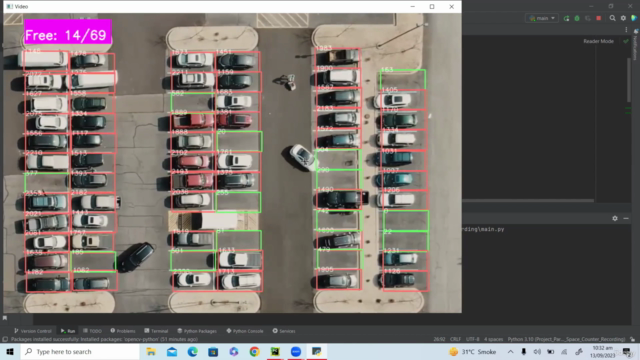Switch to the Run tool window tab
This screenshot has width=640, height=360.
[68, 331]
